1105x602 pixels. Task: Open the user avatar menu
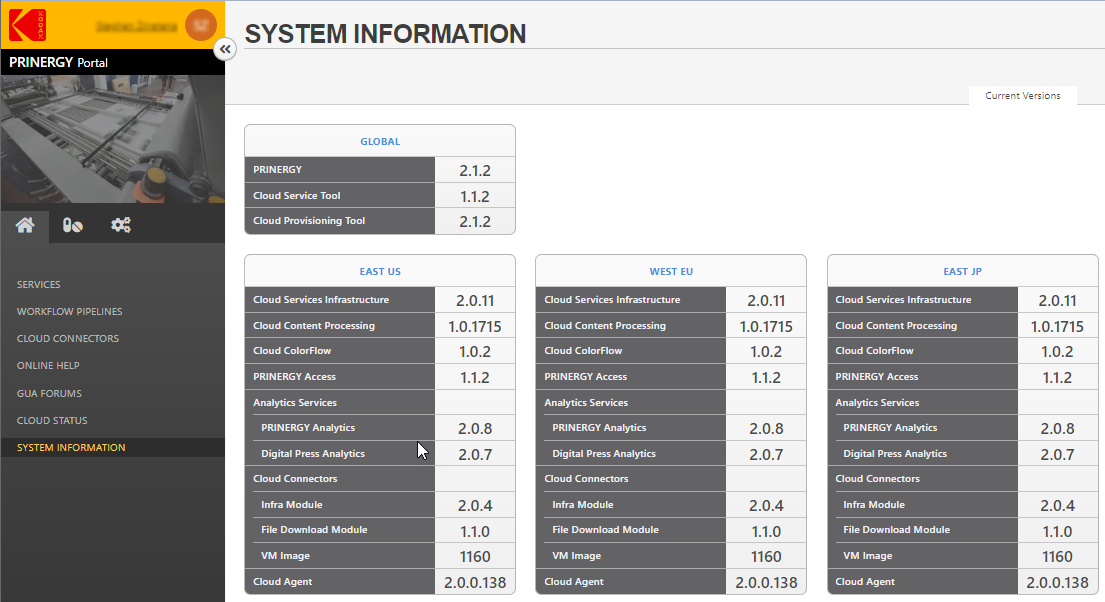(201, 25)
